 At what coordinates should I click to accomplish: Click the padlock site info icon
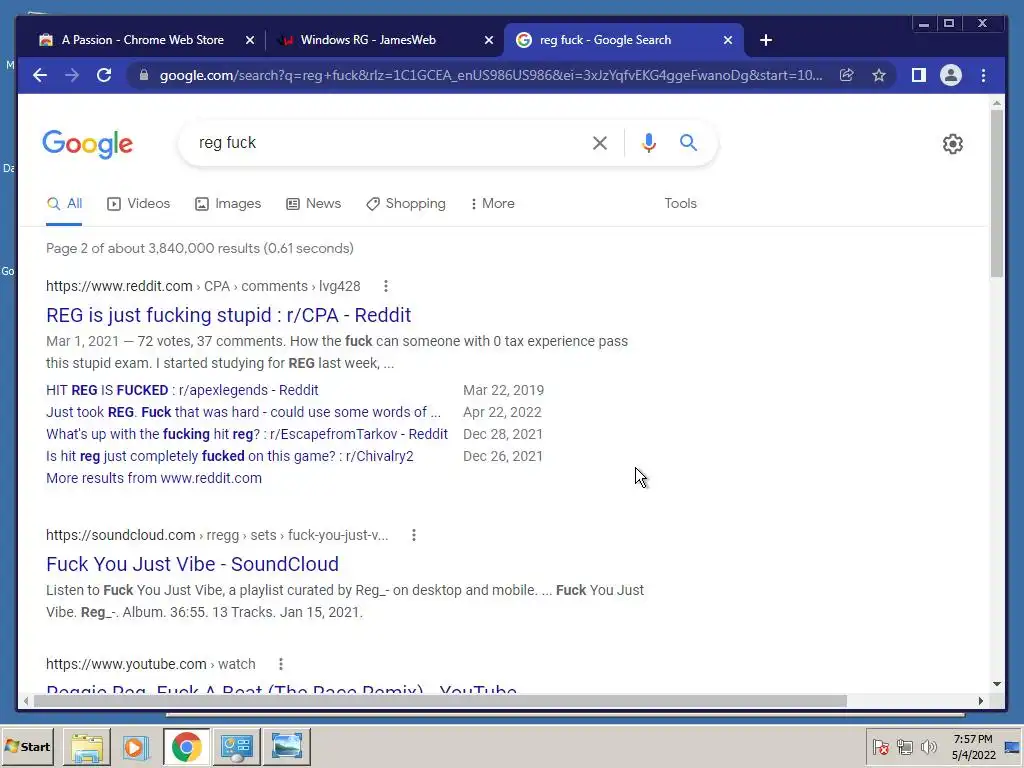[x=144, y=75]
